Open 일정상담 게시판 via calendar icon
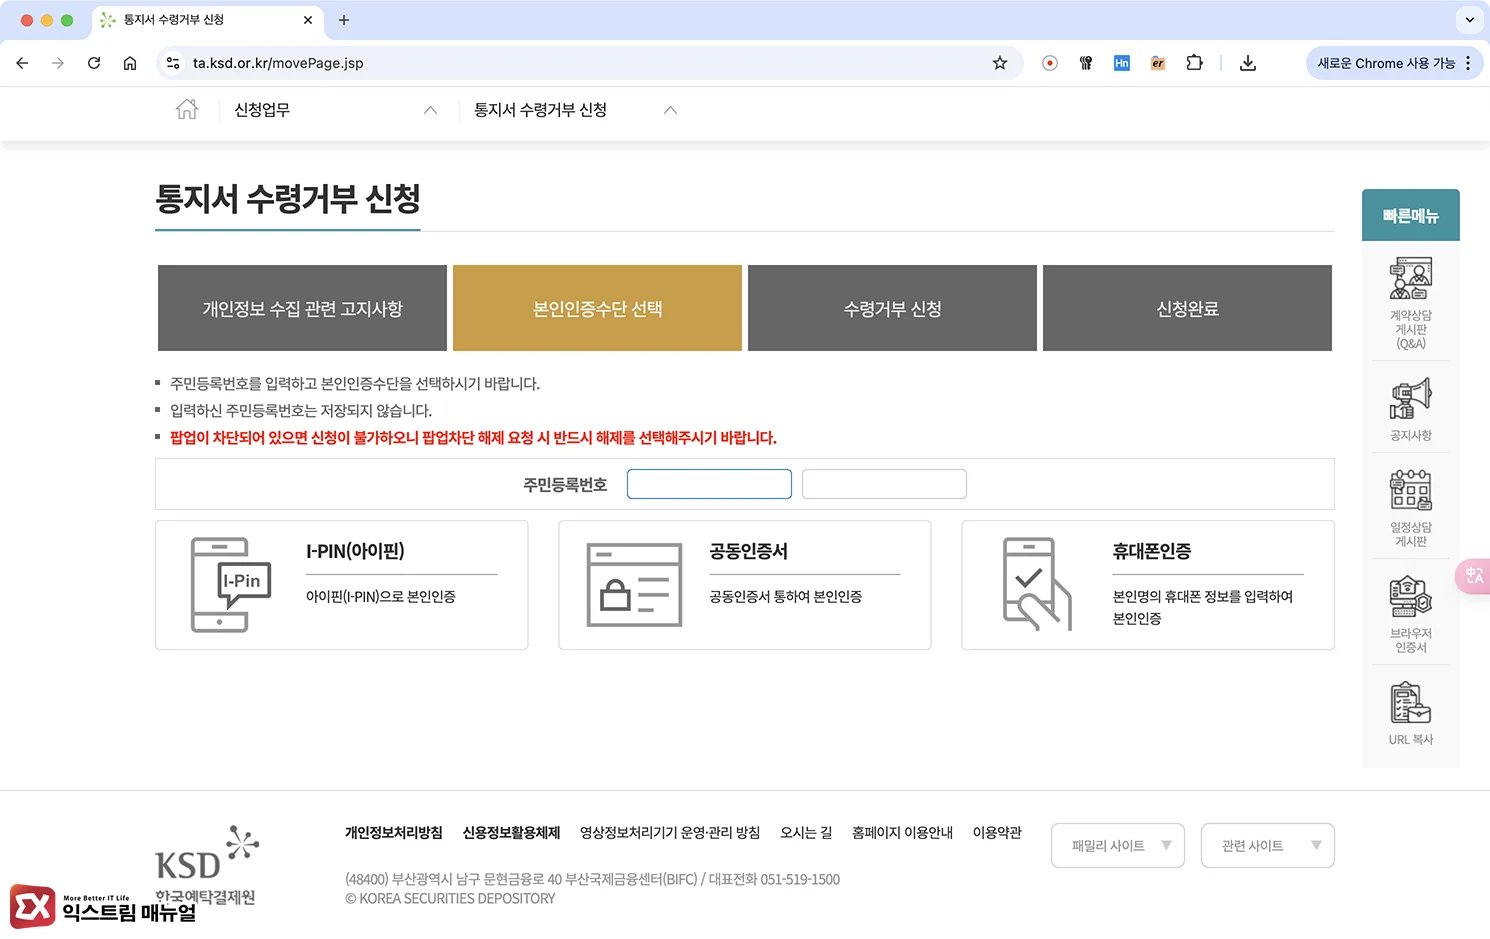This screenshot has height=939, width=1490. [x=1410, y=490]
